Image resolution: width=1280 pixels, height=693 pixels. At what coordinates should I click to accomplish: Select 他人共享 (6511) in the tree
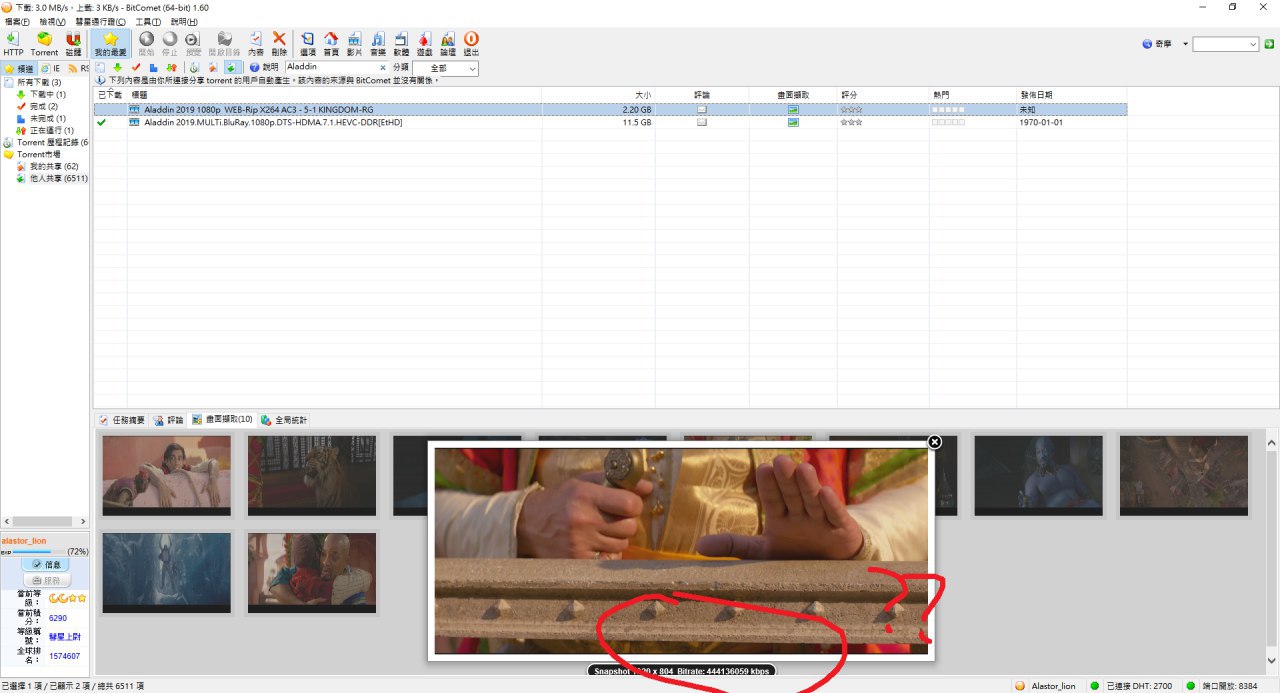[52, 178]
